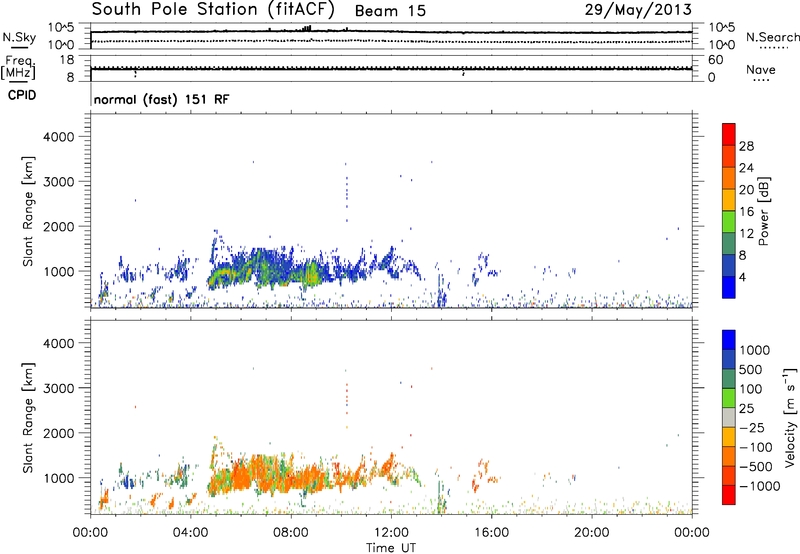The width and height of the screenshot is (800, 554).
Task: Pick the blue power swatch below 4 dB
Action: [x=729, y=287]
